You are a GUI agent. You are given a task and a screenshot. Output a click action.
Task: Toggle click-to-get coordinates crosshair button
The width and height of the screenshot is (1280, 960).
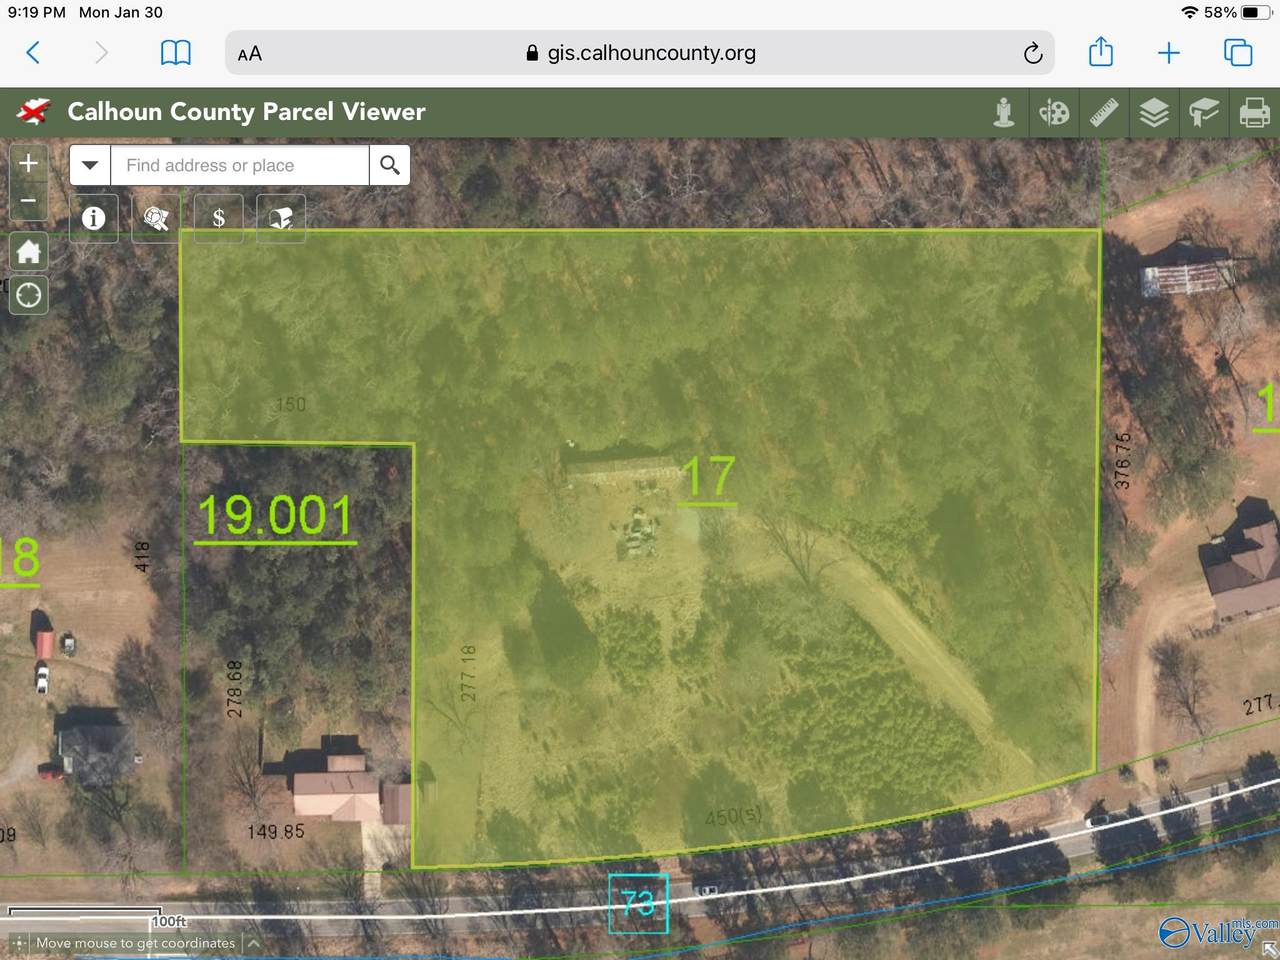(x=19, y=943)
